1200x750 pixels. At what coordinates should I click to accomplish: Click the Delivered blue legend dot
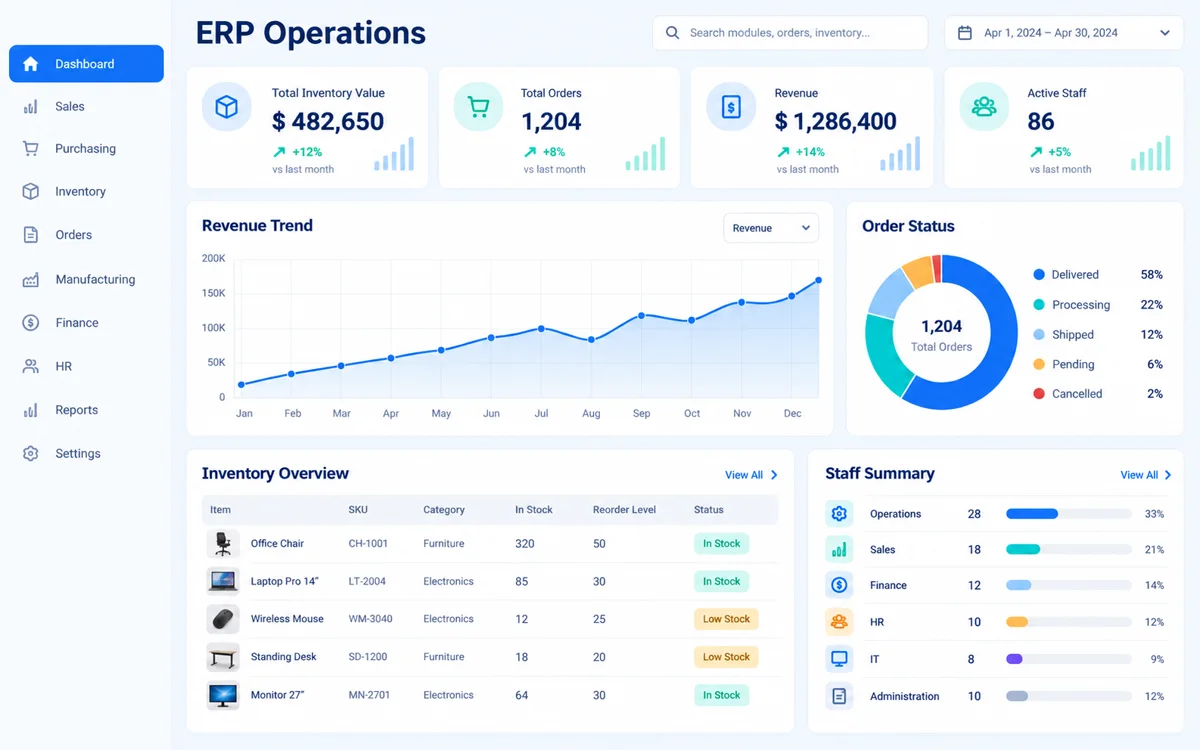click(x=1039, y=275)
